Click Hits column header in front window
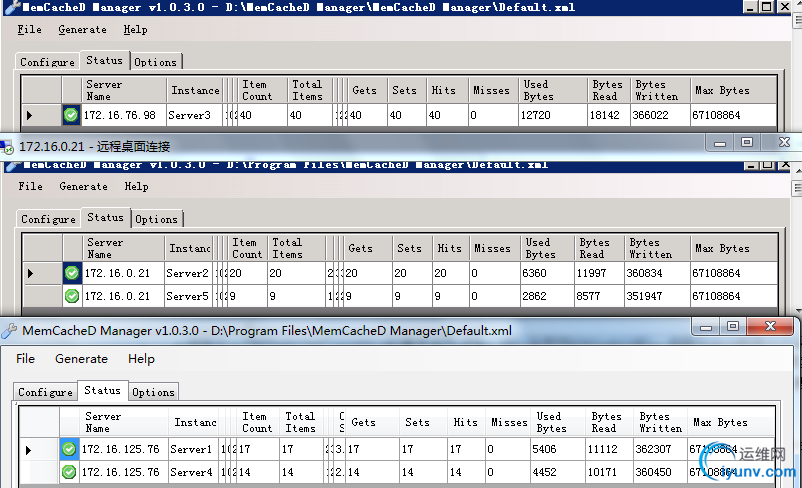This screenshot has height=488, width=802. point(466,422)
